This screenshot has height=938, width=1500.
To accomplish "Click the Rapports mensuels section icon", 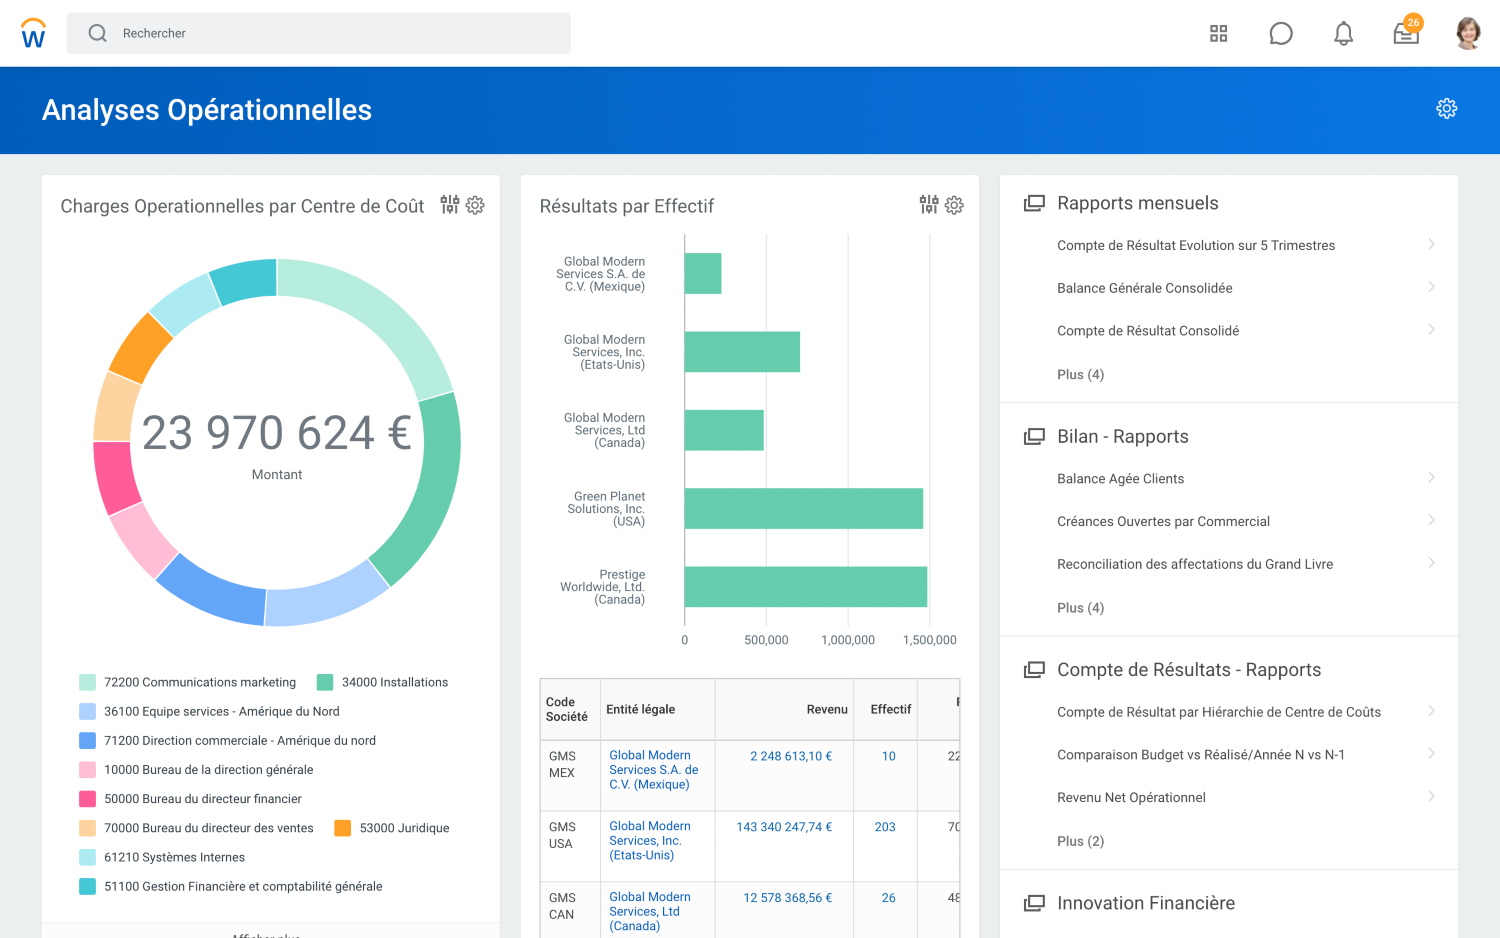I will click(x=1034, y=203).
